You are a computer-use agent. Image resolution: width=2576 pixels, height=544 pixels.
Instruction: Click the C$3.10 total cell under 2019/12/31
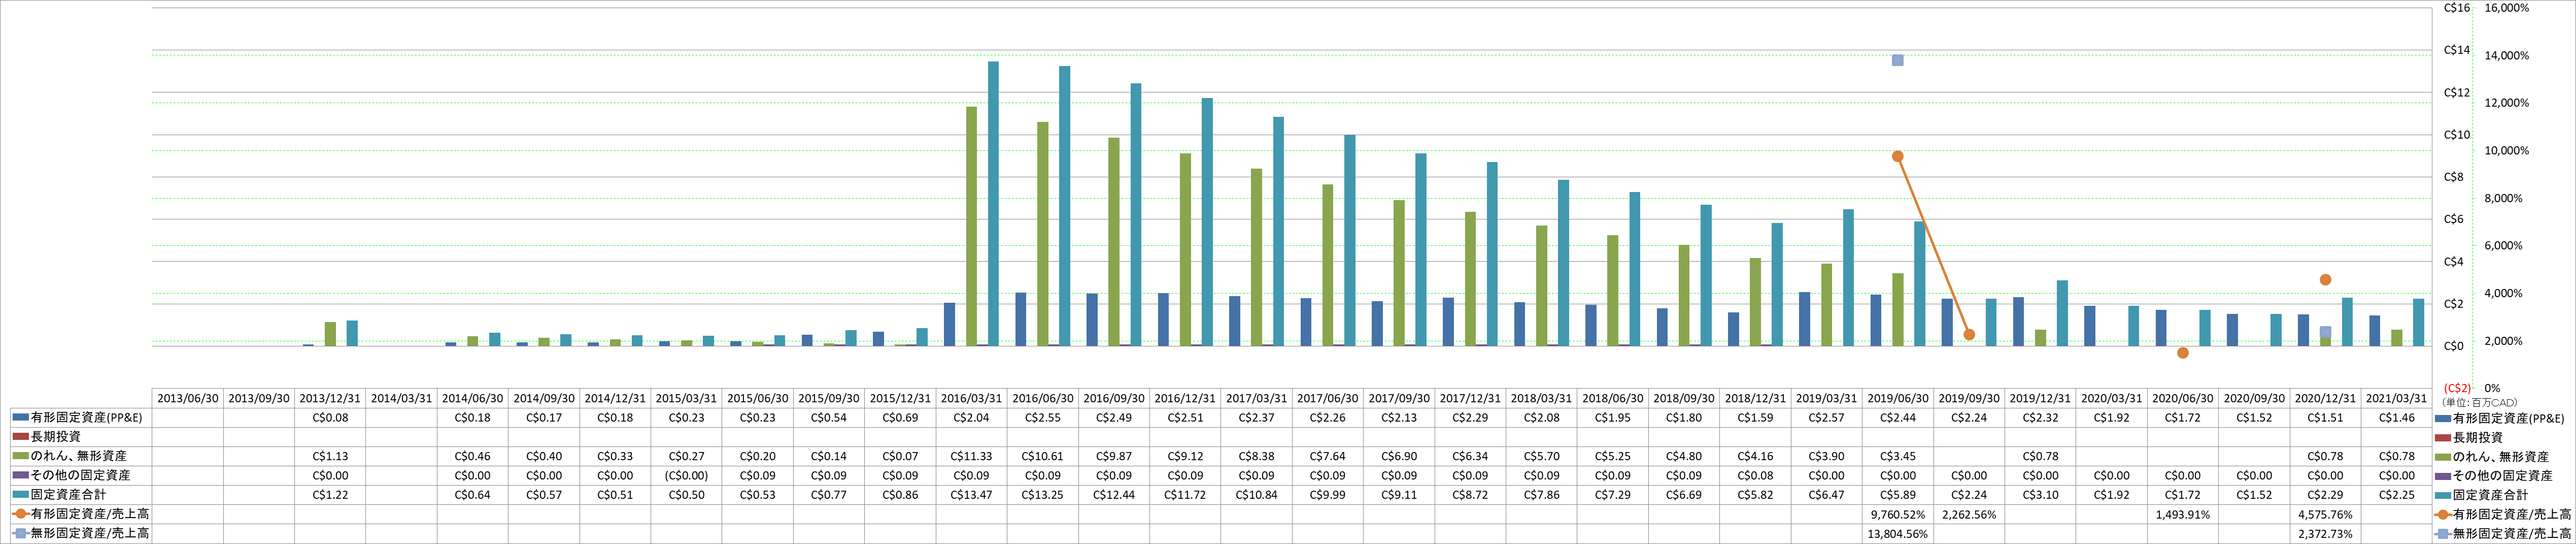point(2041,495)
